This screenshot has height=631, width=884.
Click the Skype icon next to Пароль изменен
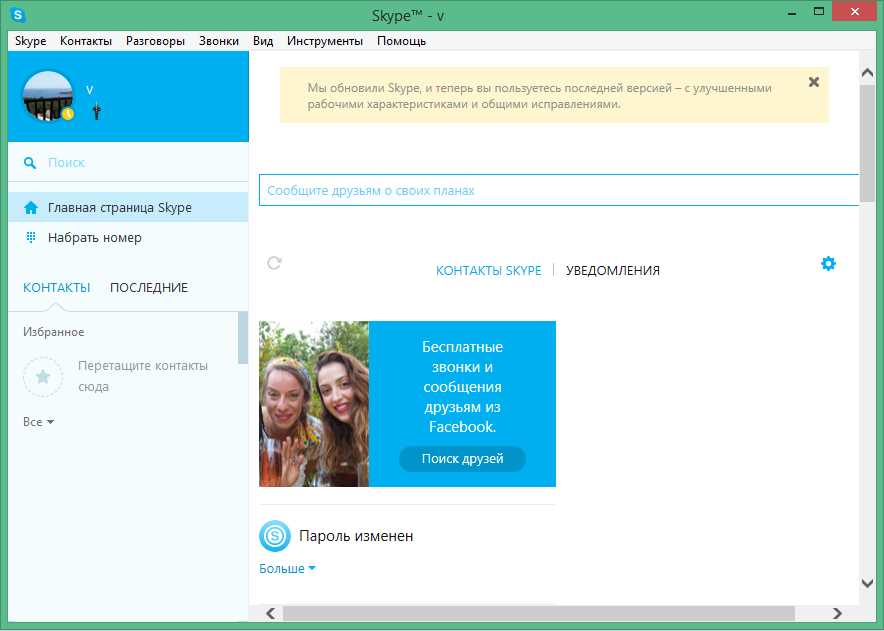275,536
